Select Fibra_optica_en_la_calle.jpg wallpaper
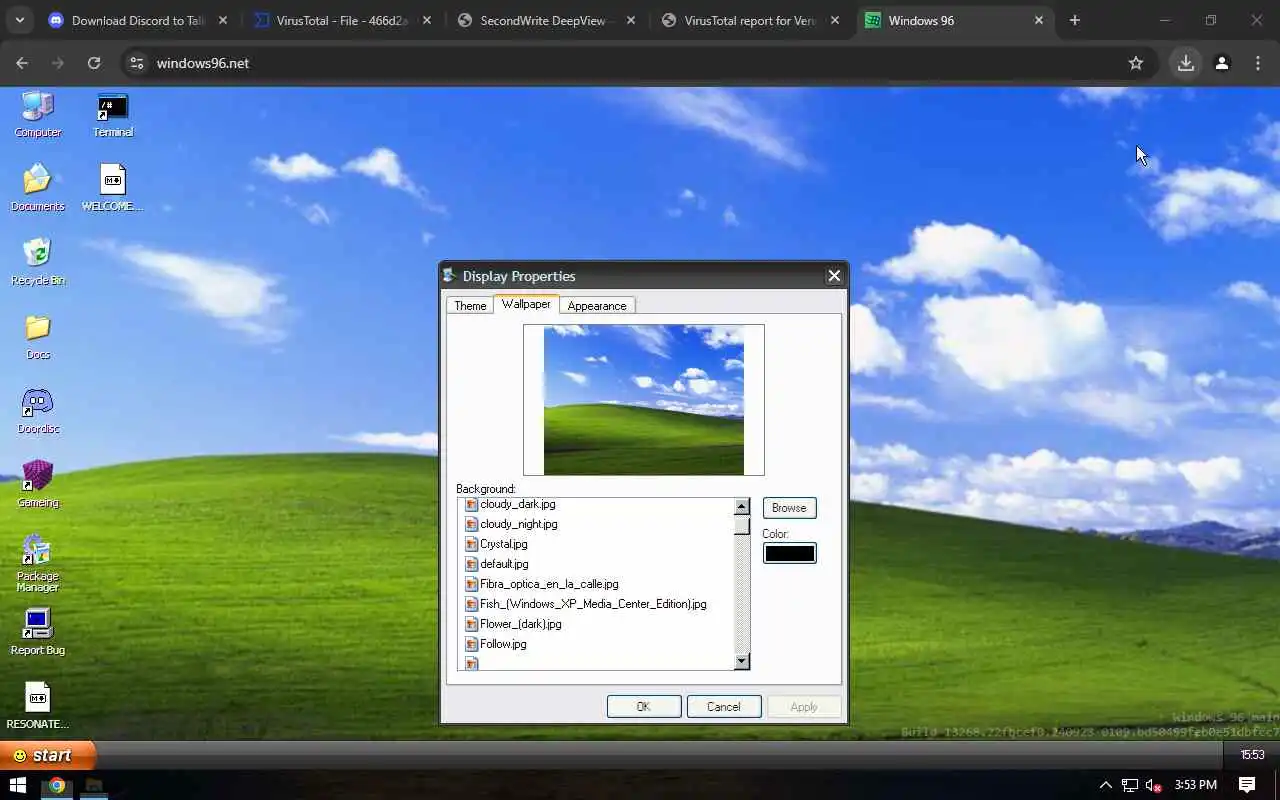 pos(549,584)
